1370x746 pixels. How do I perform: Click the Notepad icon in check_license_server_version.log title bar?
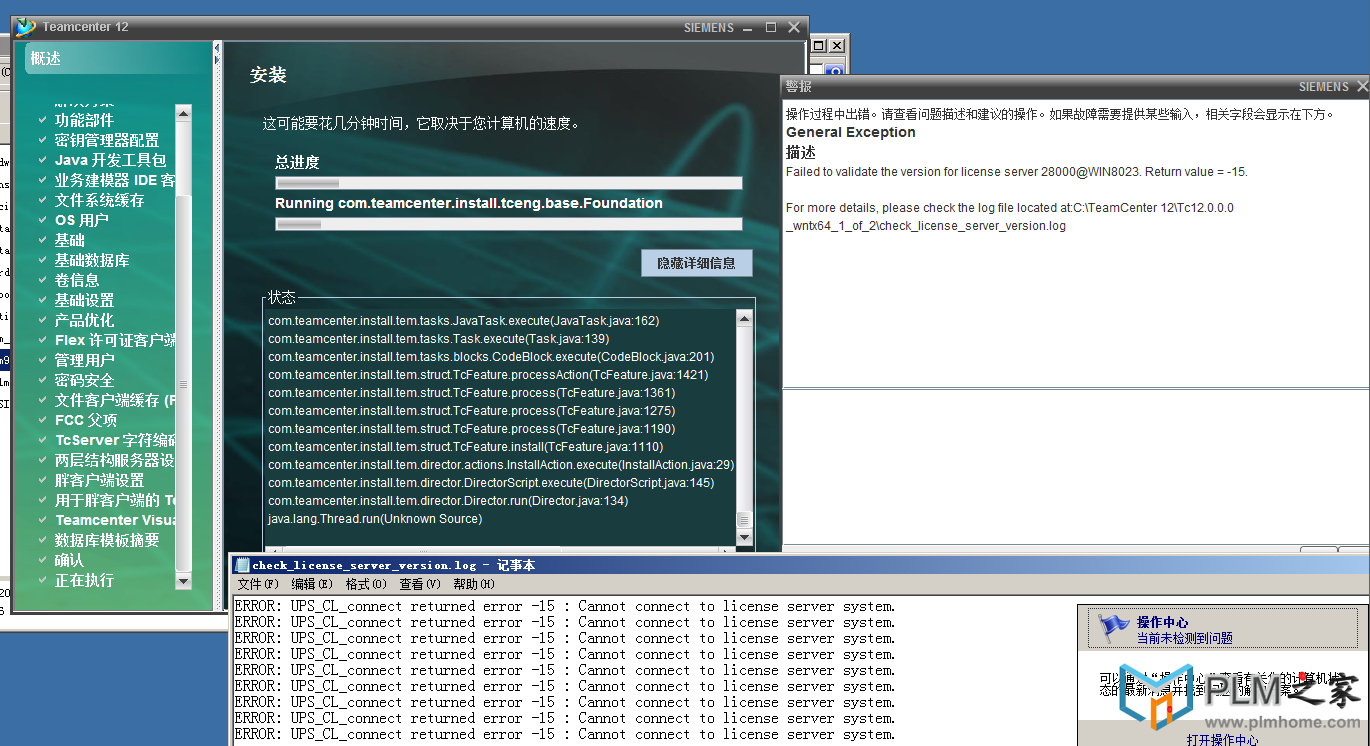242,565
